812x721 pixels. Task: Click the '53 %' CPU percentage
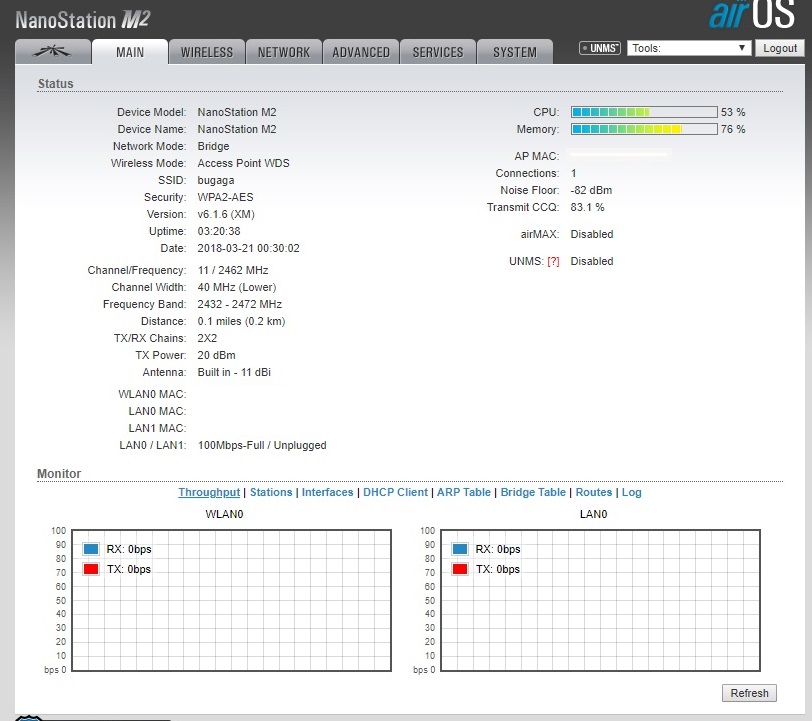click(x=733, y=112)
